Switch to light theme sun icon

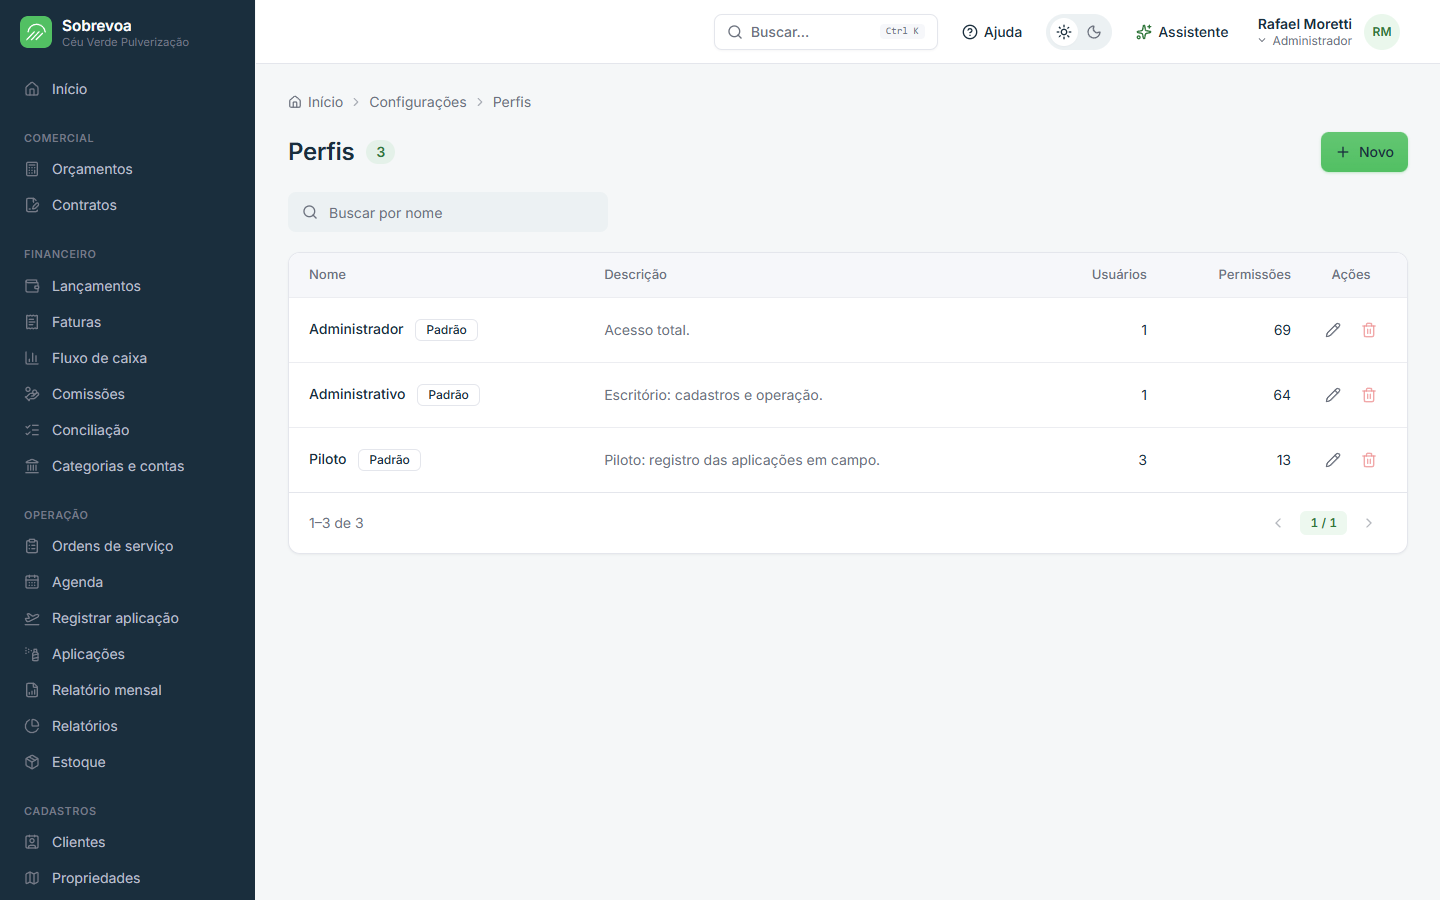tap(1064, 32)
